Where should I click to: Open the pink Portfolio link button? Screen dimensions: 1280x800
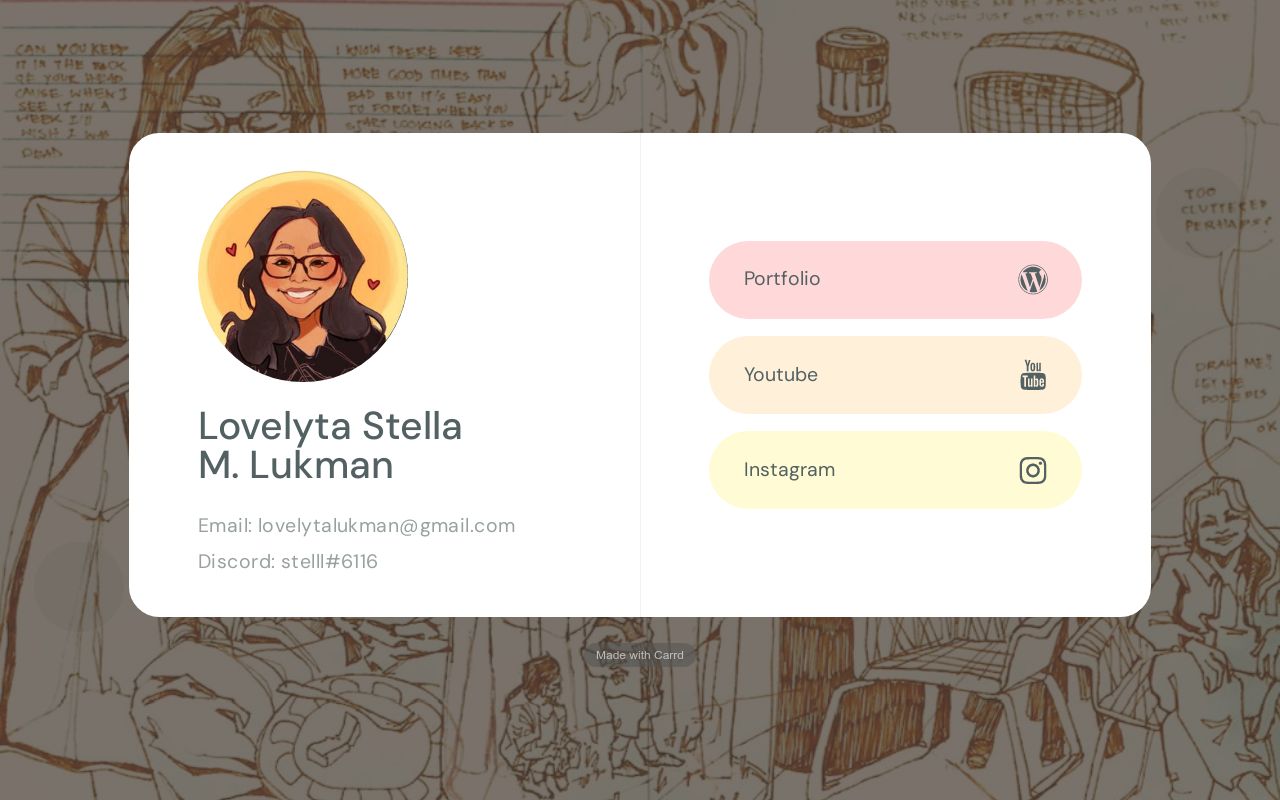tap(895, 280)
